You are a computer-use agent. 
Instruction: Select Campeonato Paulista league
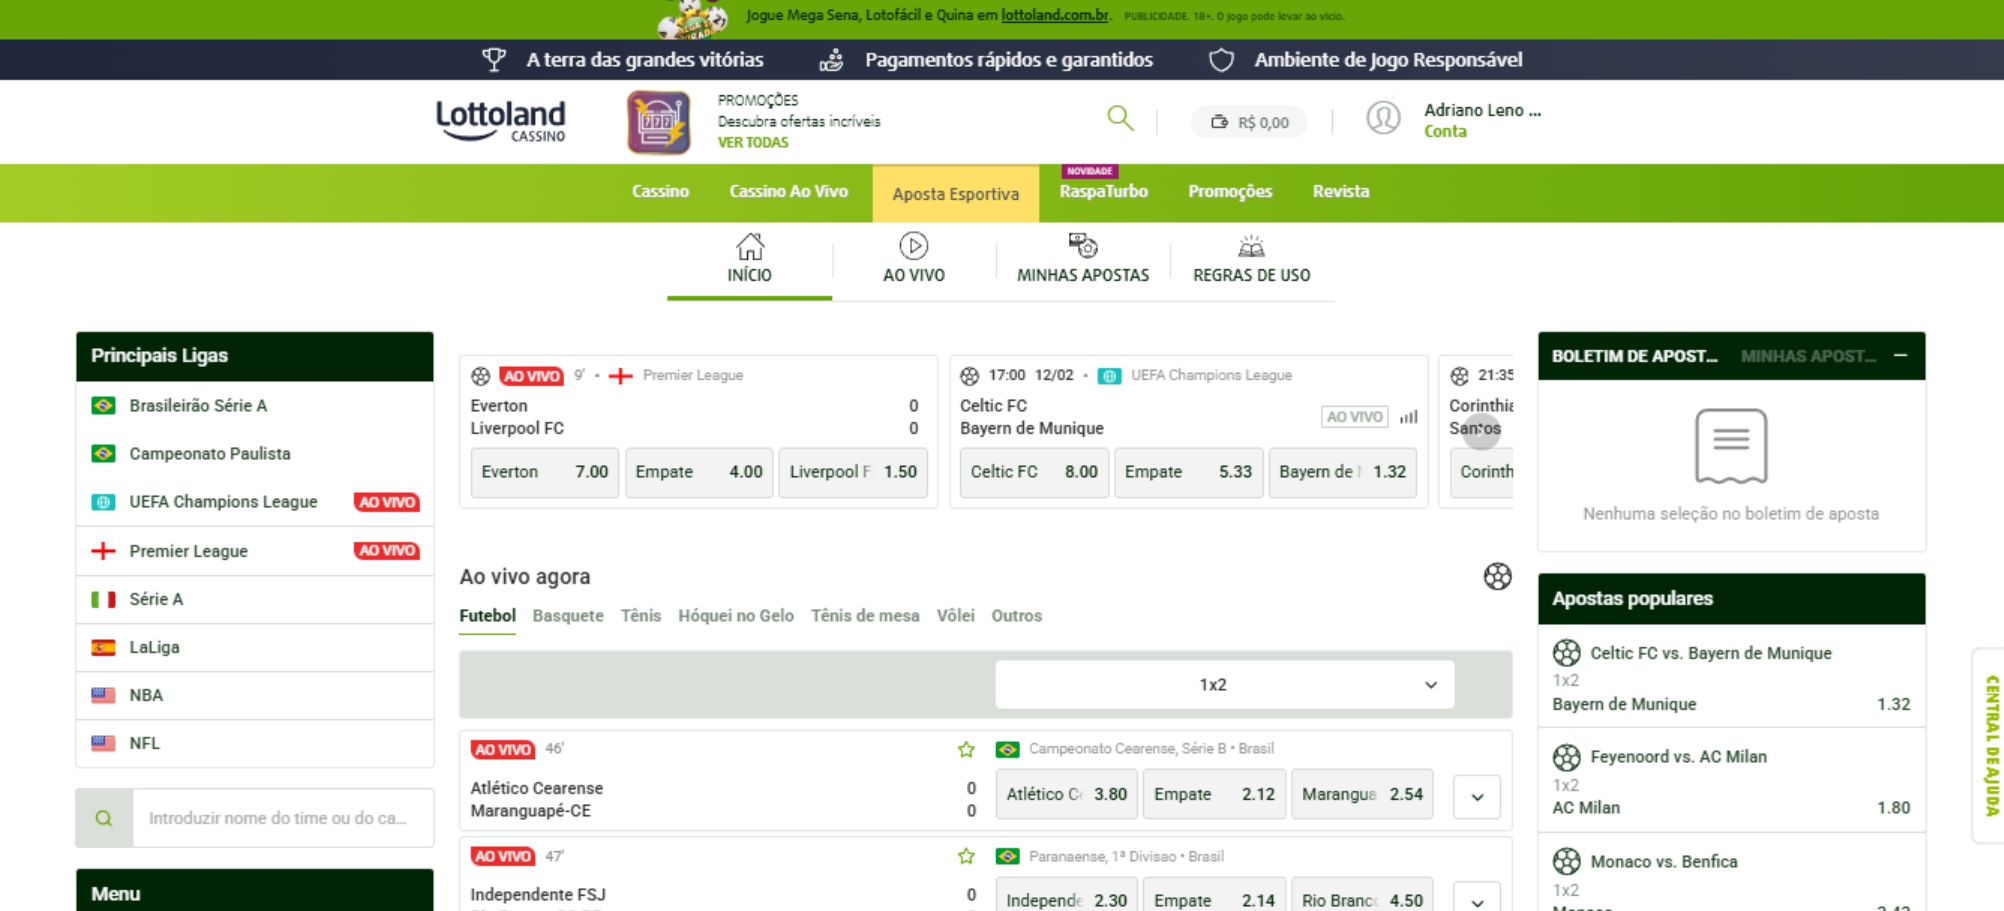(x=255, y=454)
